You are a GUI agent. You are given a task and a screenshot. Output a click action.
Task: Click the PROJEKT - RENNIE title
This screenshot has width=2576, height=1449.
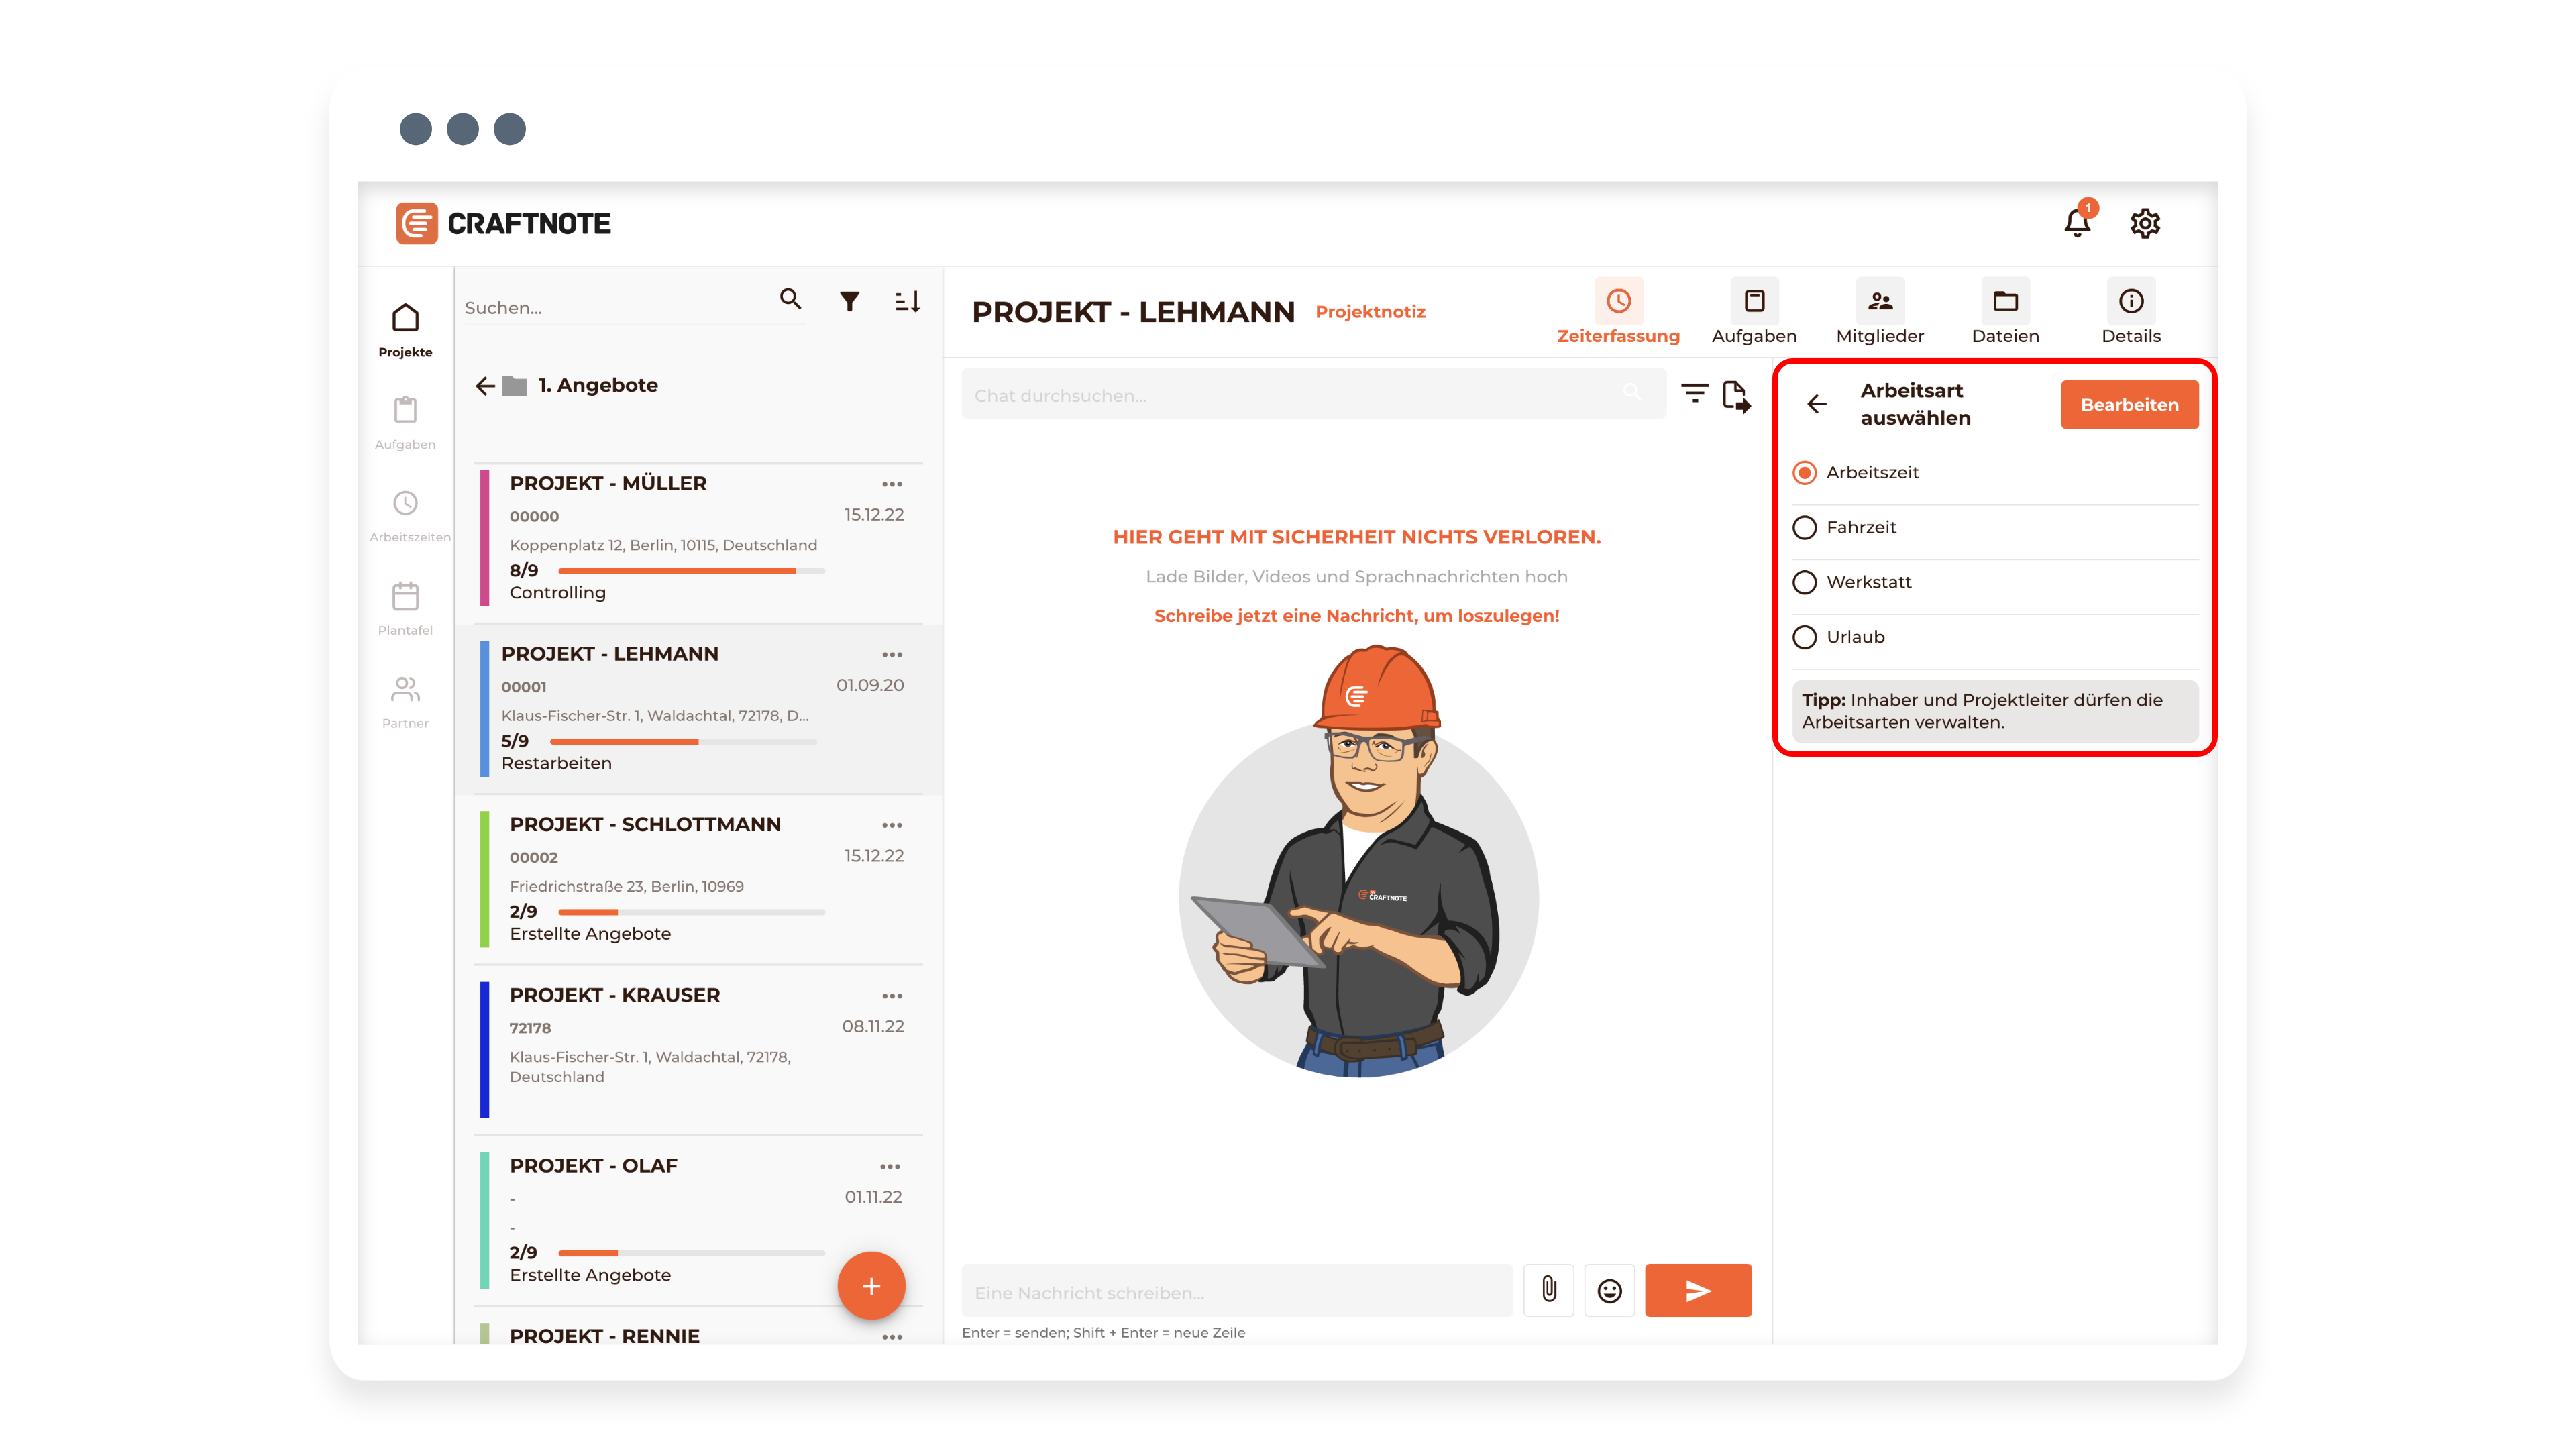pyautogui.click(x=604, y=1336)
